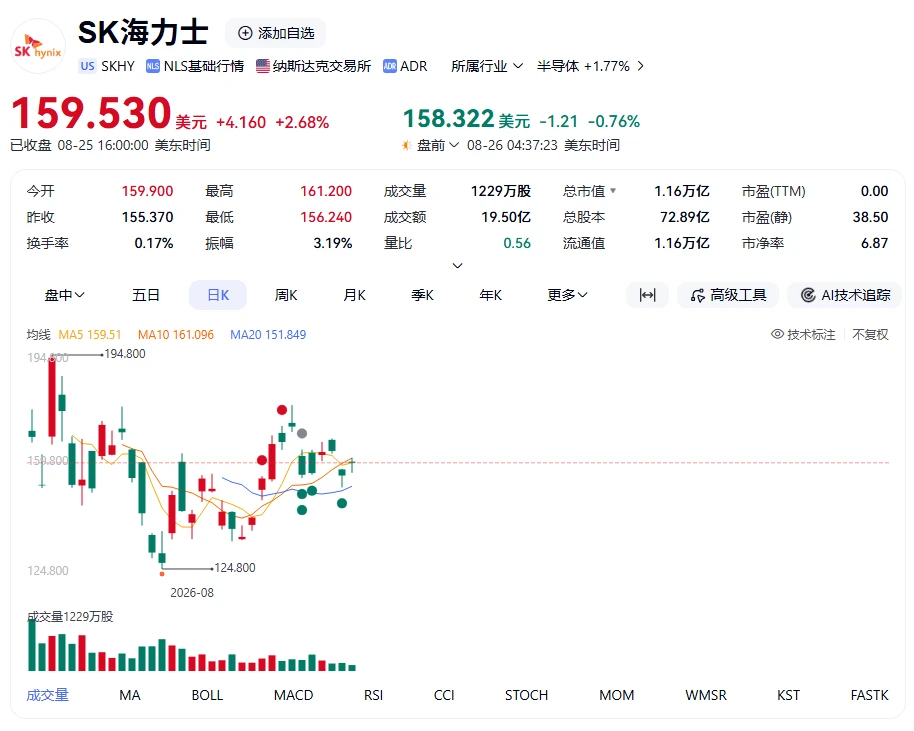Viewport: 914px width, 731px height.
Task: Open the 盘中 chart dropdown
Action: tap(65, 295)
